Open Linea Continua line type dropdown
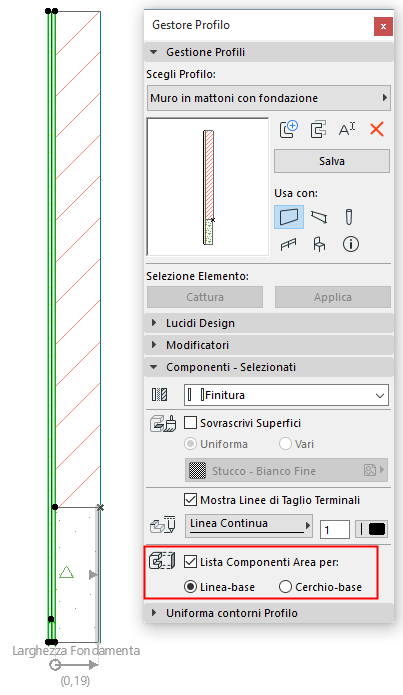Viewport: 403px width, 695px height. click(249, 526)
